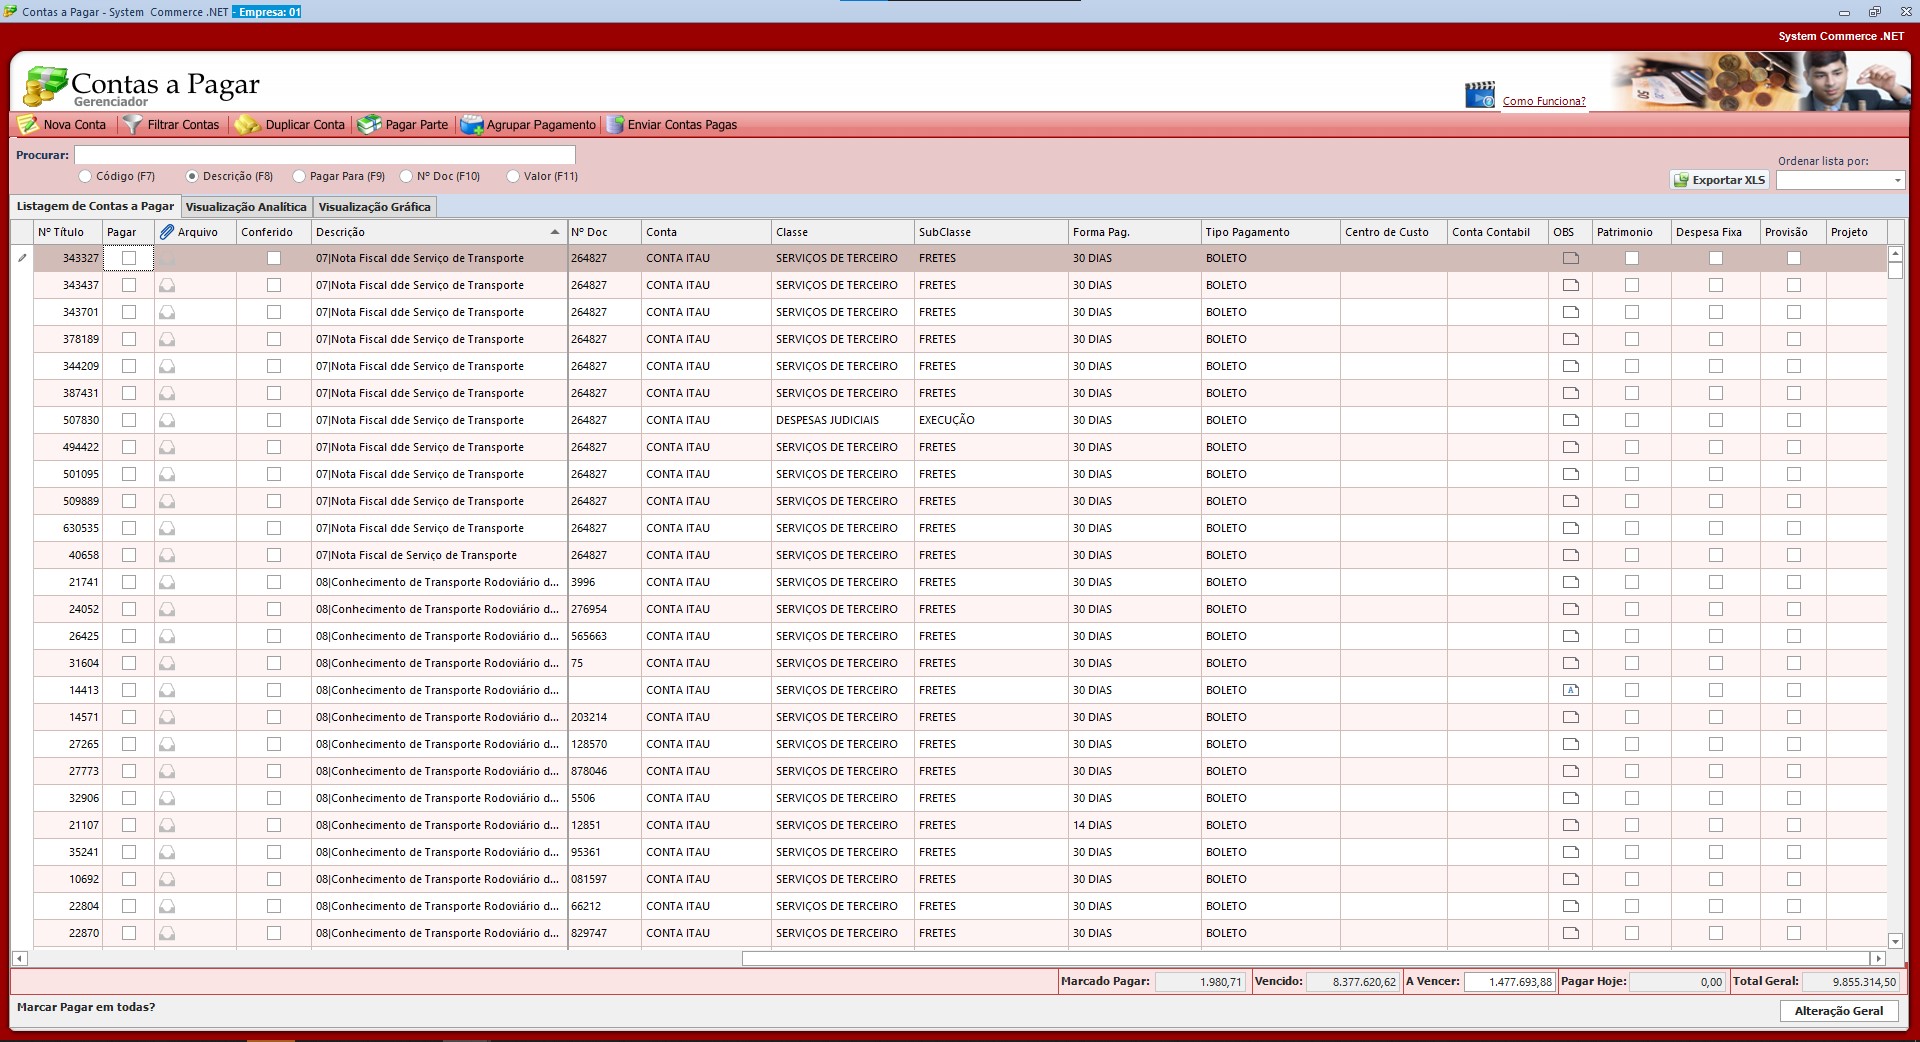Open the Visualização Gráfica tab
Screen dimensions: 1920x1042
(374, 207)
